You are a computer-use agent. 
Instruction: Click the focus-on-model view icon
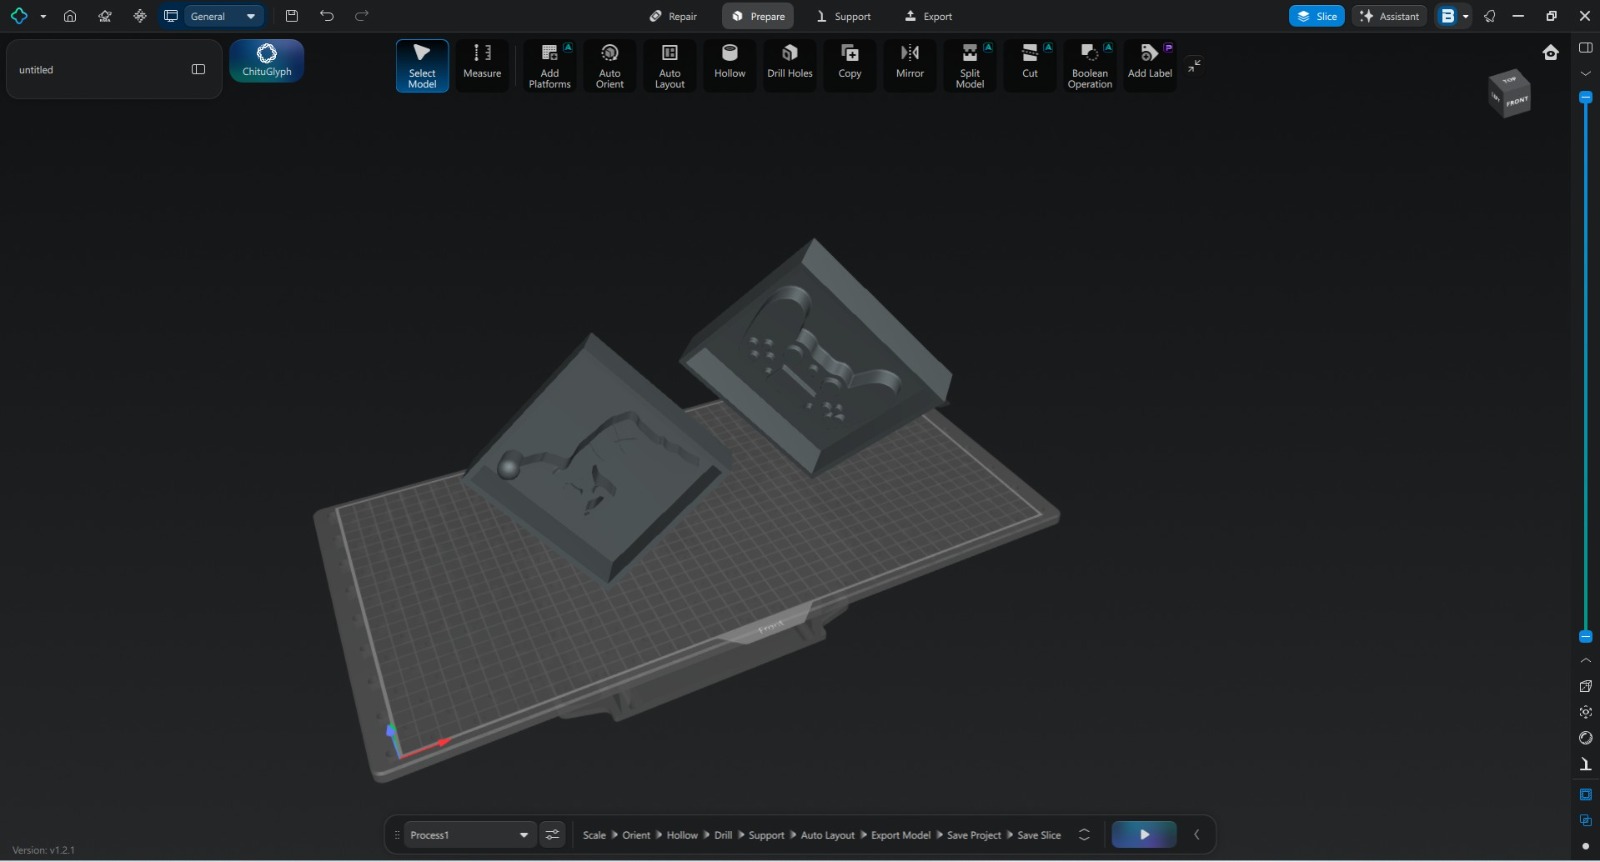click(1586, 712)
